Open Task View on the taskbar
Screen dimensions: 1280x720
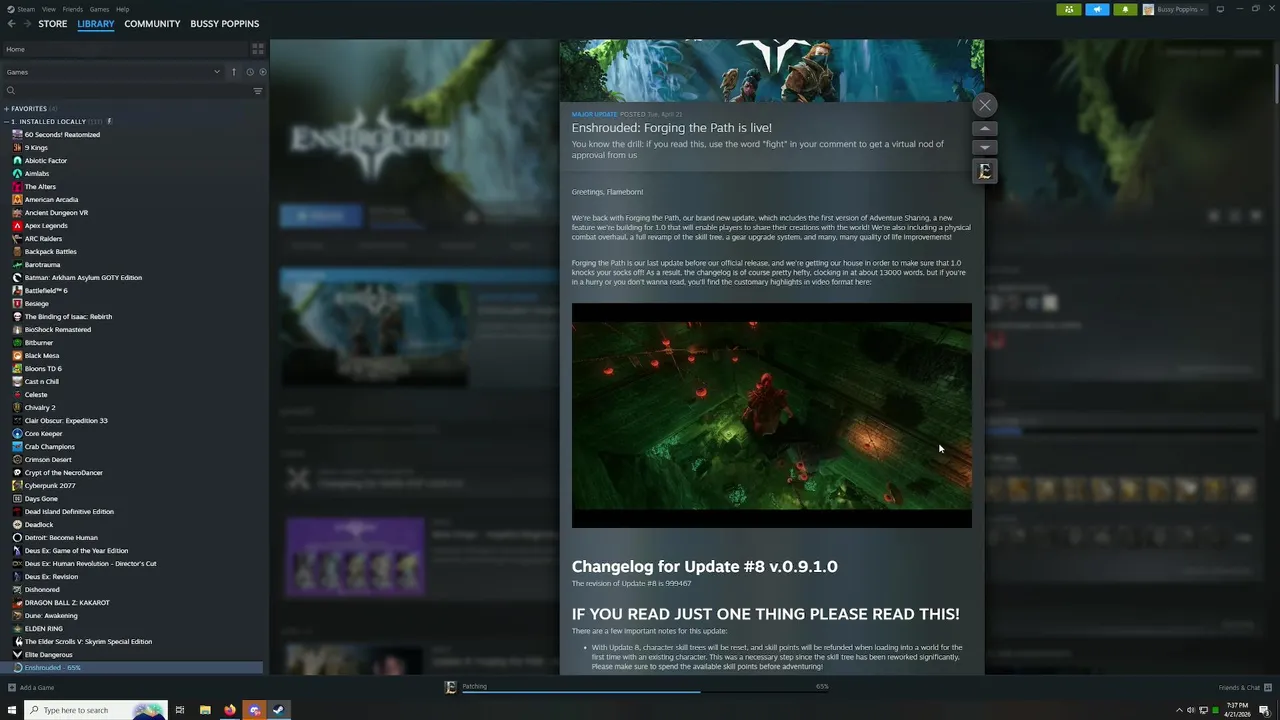point(180,710)
